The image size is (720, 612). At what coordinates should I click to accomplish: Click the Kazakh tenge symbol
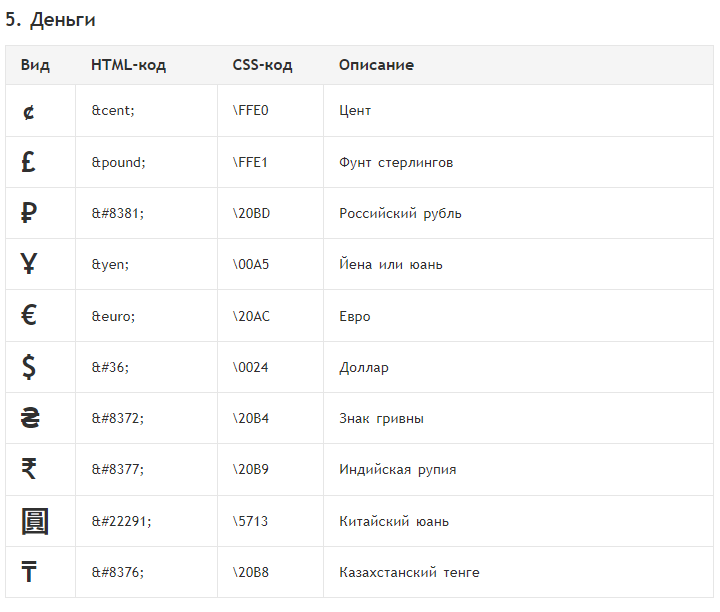pyautogui.click(x=28, y=572)
